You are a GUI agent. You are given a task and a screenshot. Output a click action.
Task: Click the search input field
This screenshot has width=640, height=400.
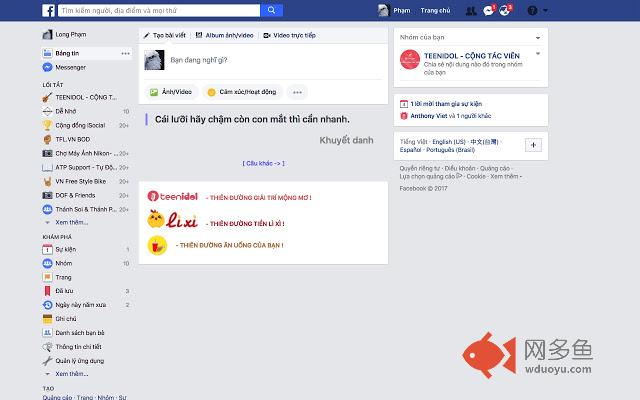(x=159, y=10)
